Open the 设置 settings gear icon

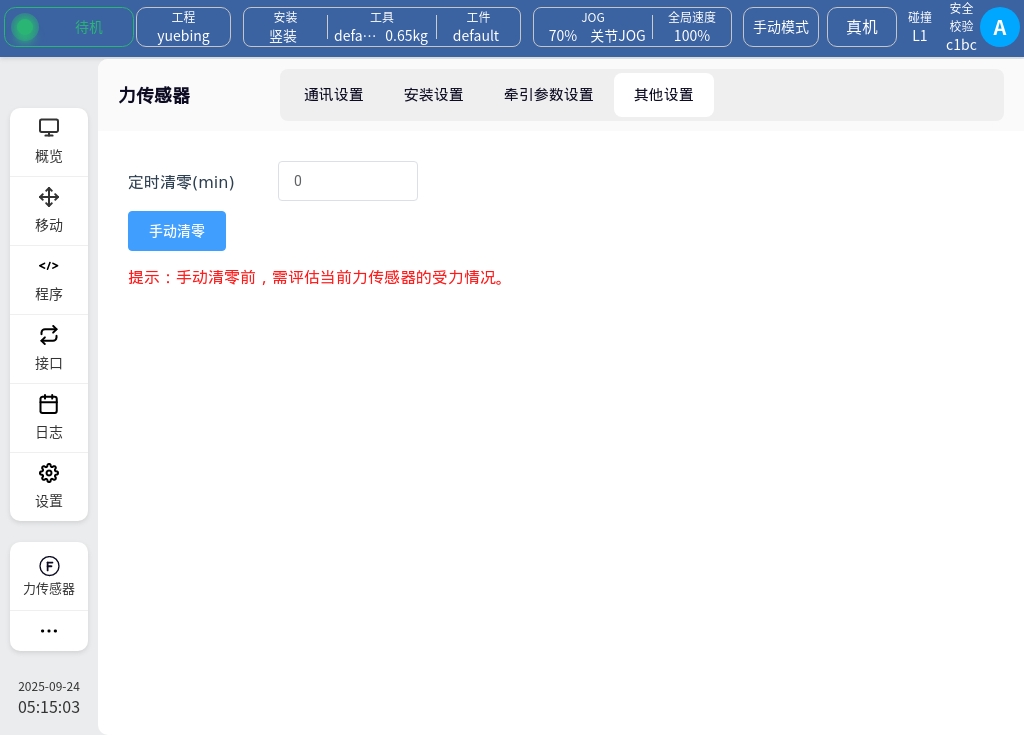[49, 473]
